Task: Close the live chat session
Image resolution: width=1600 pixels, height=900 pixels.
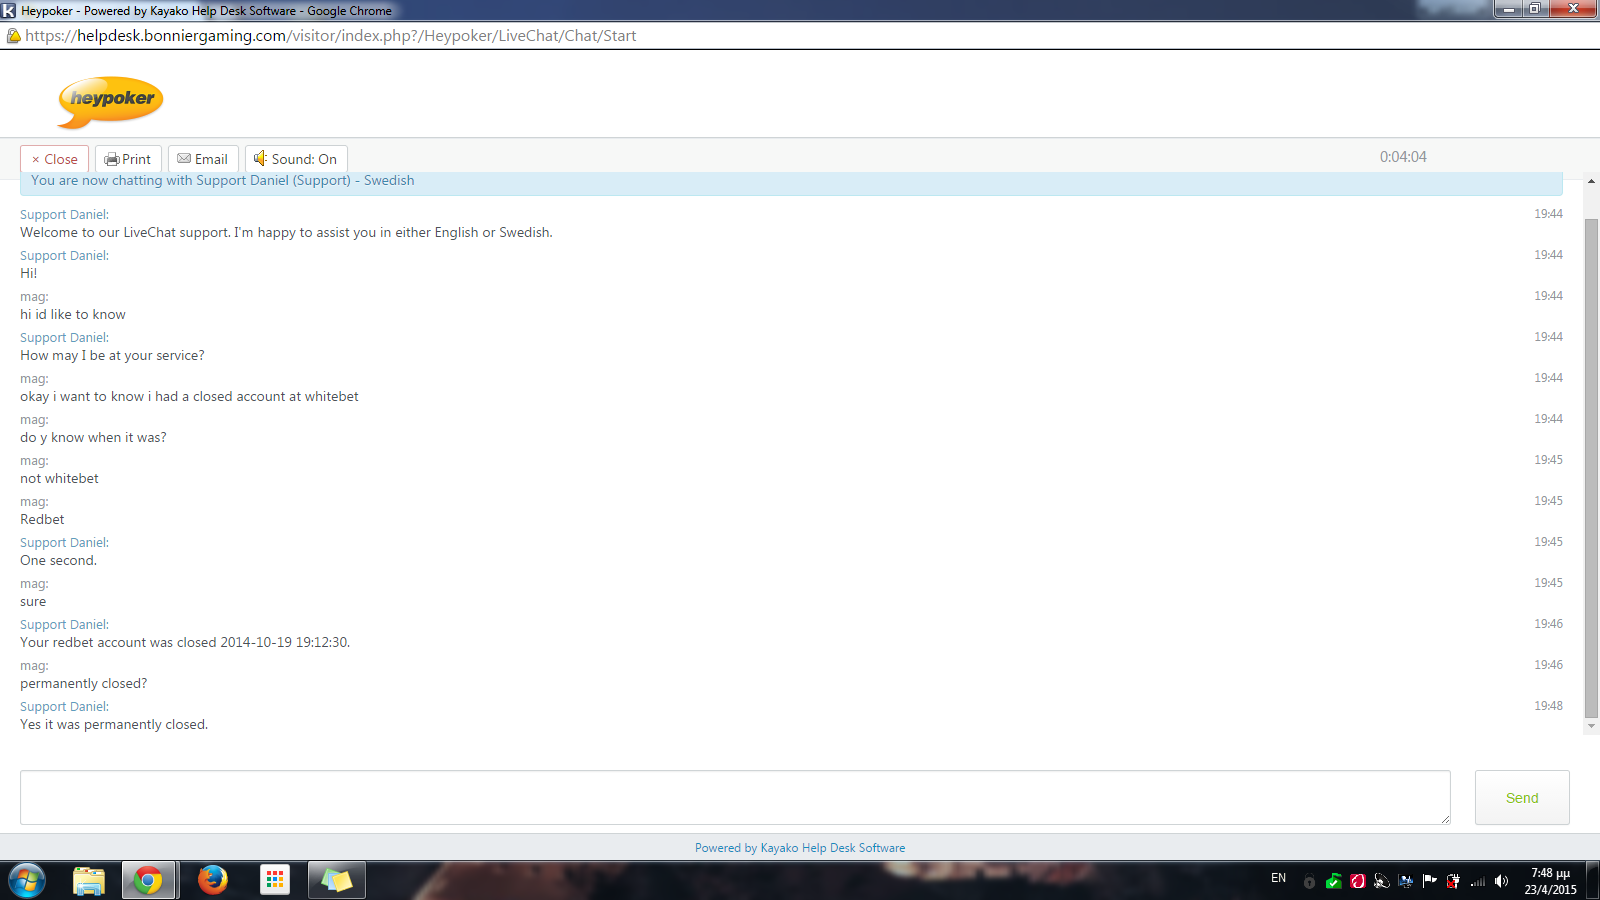Action: coord(55,159)
